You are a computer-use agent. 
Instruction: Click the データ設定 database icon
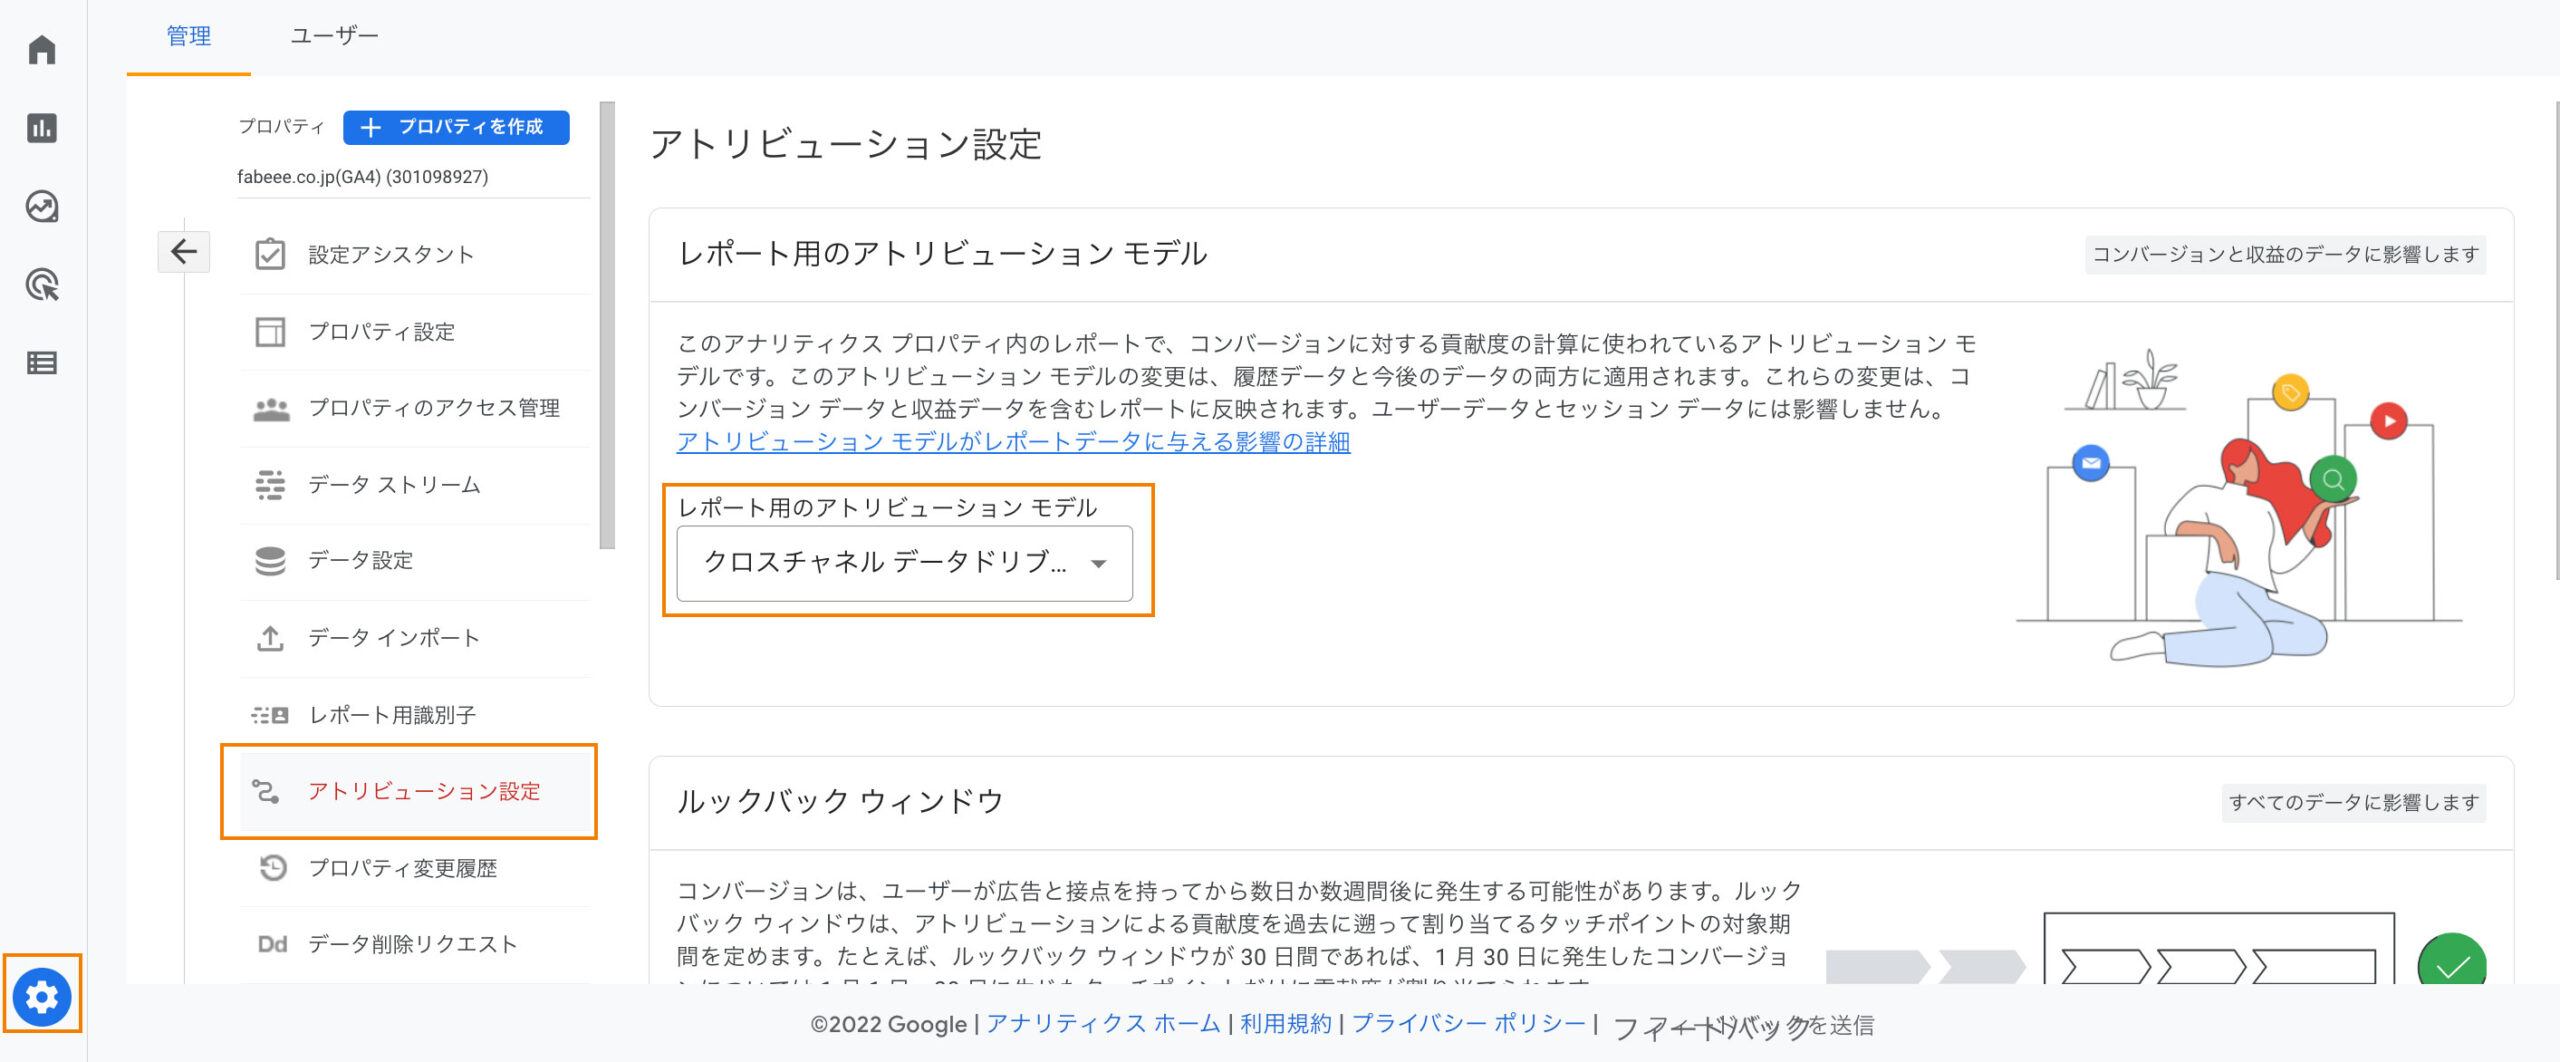[x=270, y=561]
